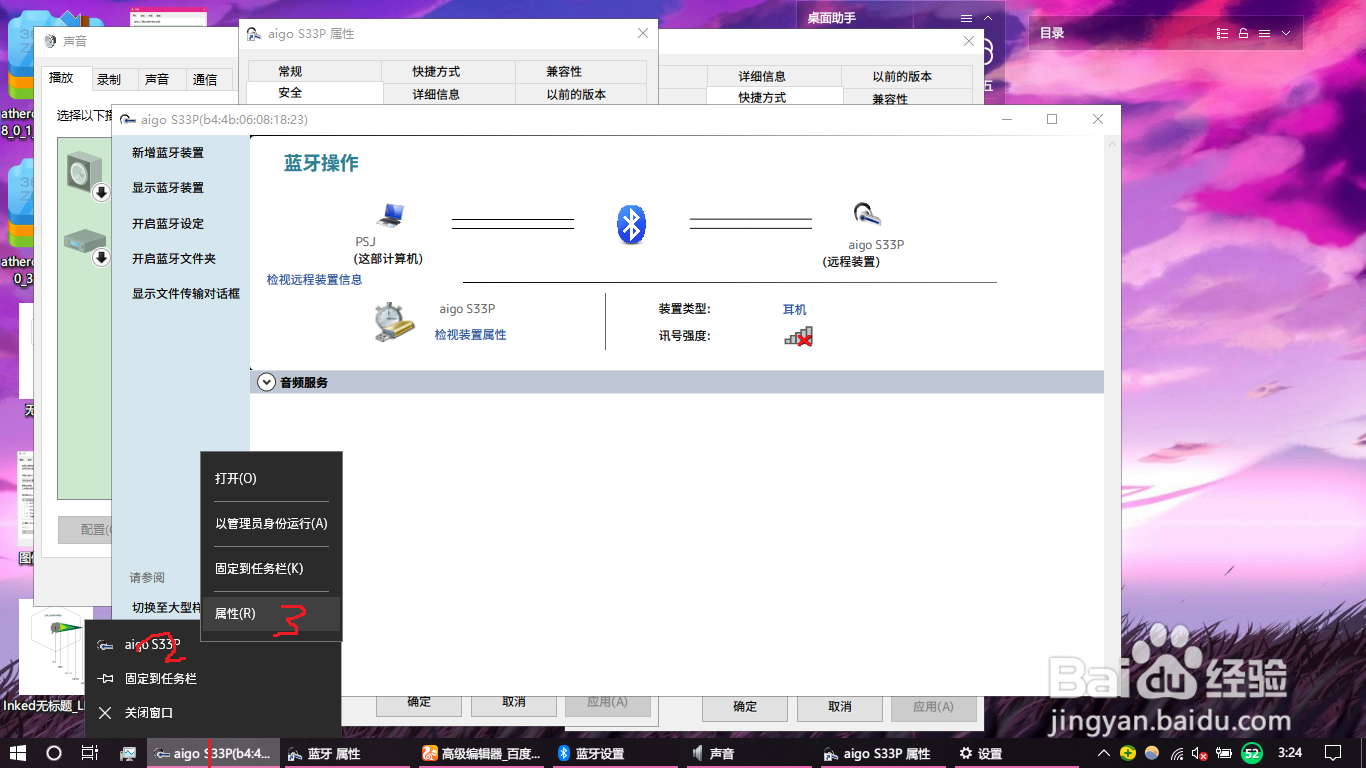The width and height of the screenshot is (1366, 768).
Task: Click the PSJ laptop computer icon
Action: pyautogui.click(x=390, y=215)
